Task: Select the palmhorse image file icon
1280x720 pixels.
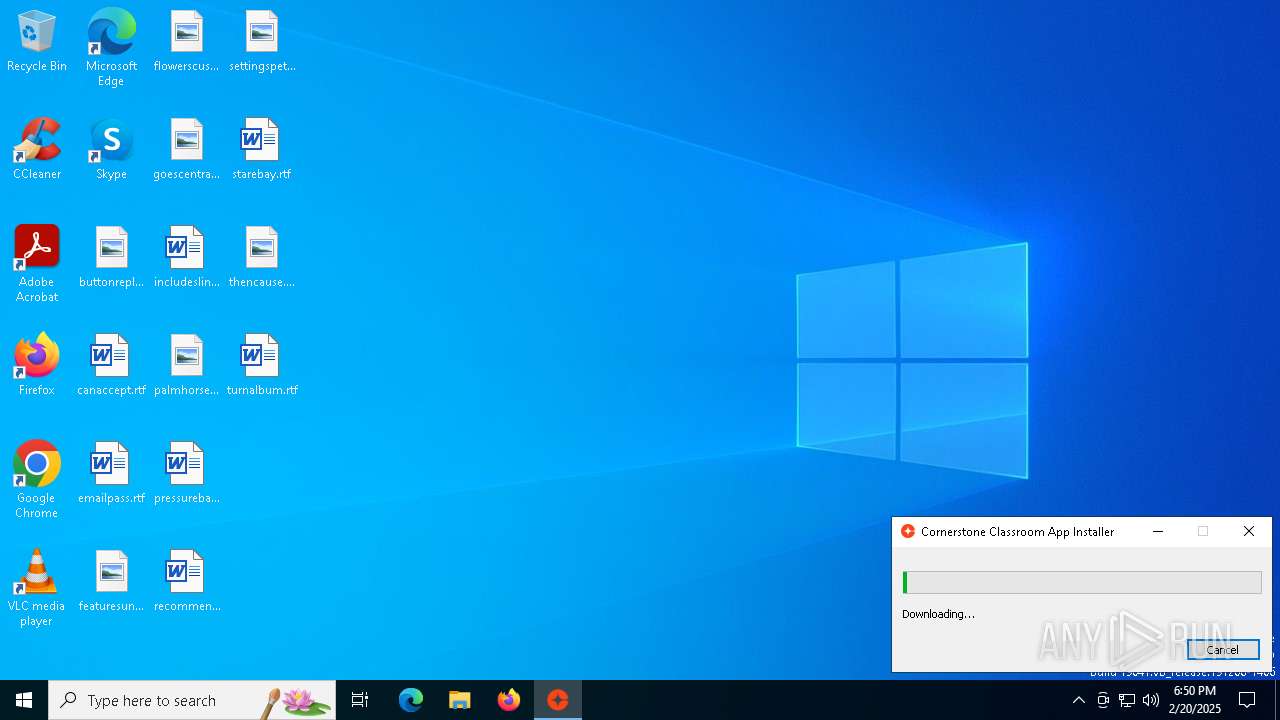Action: point(186,366)
